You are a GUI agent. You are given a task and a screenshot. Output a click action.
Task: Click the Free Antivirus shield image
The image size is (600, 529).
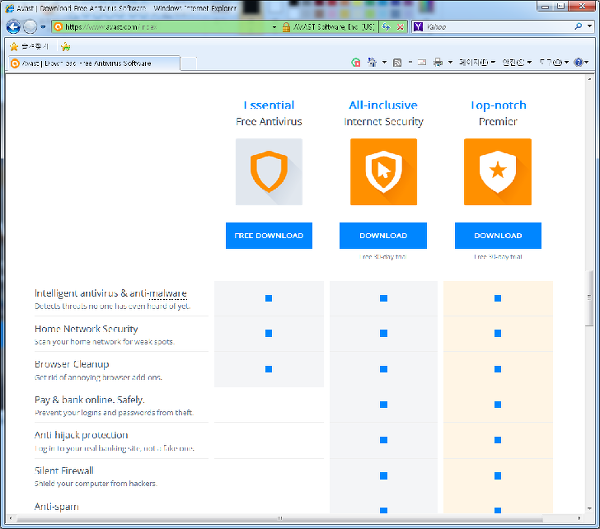coord(269,171)
